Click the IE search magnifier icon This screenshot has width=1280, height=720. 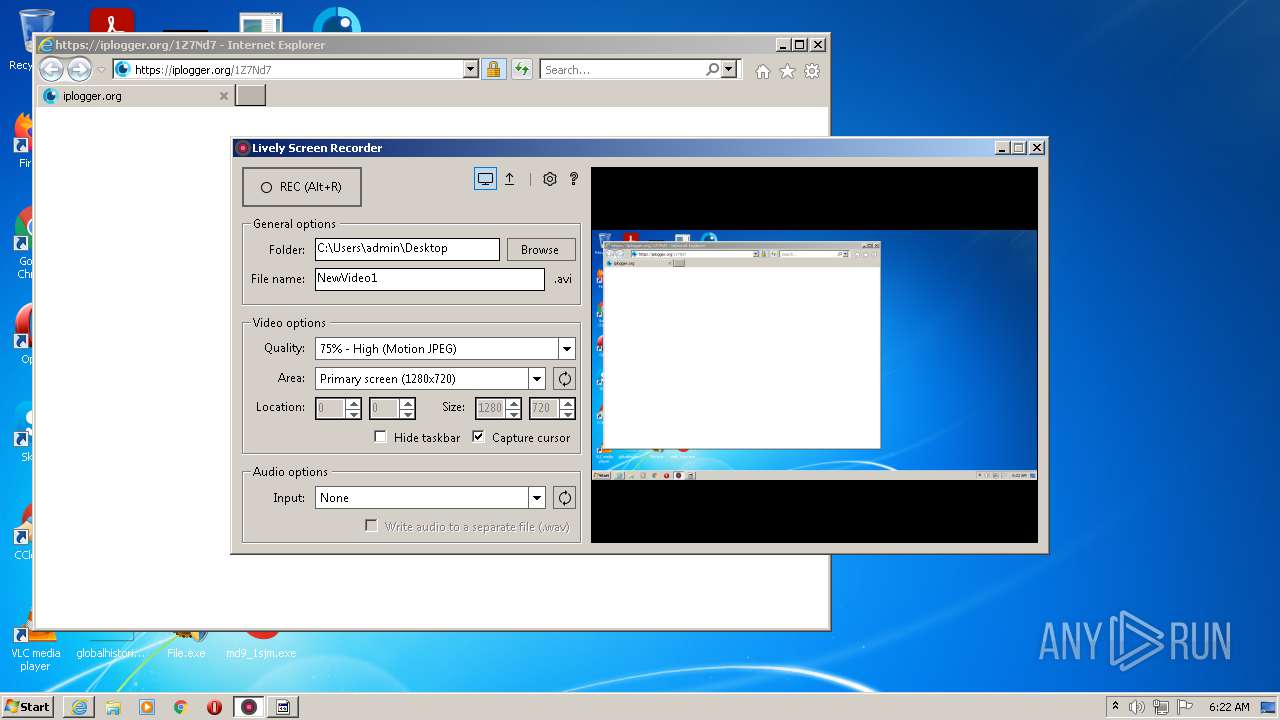[712, 69]
